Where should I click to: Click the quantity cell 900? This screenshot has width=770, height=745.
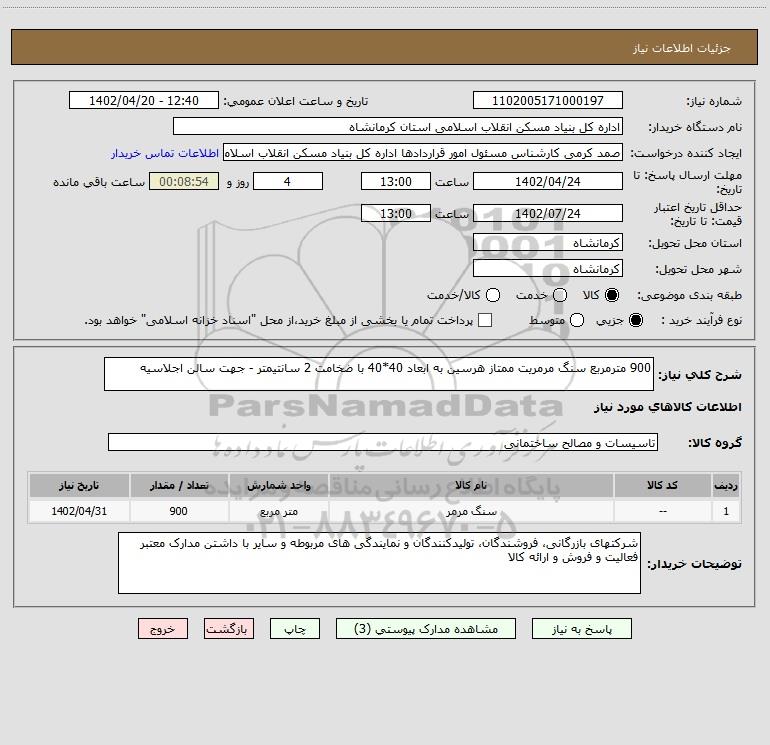click(x=179, y=511)
